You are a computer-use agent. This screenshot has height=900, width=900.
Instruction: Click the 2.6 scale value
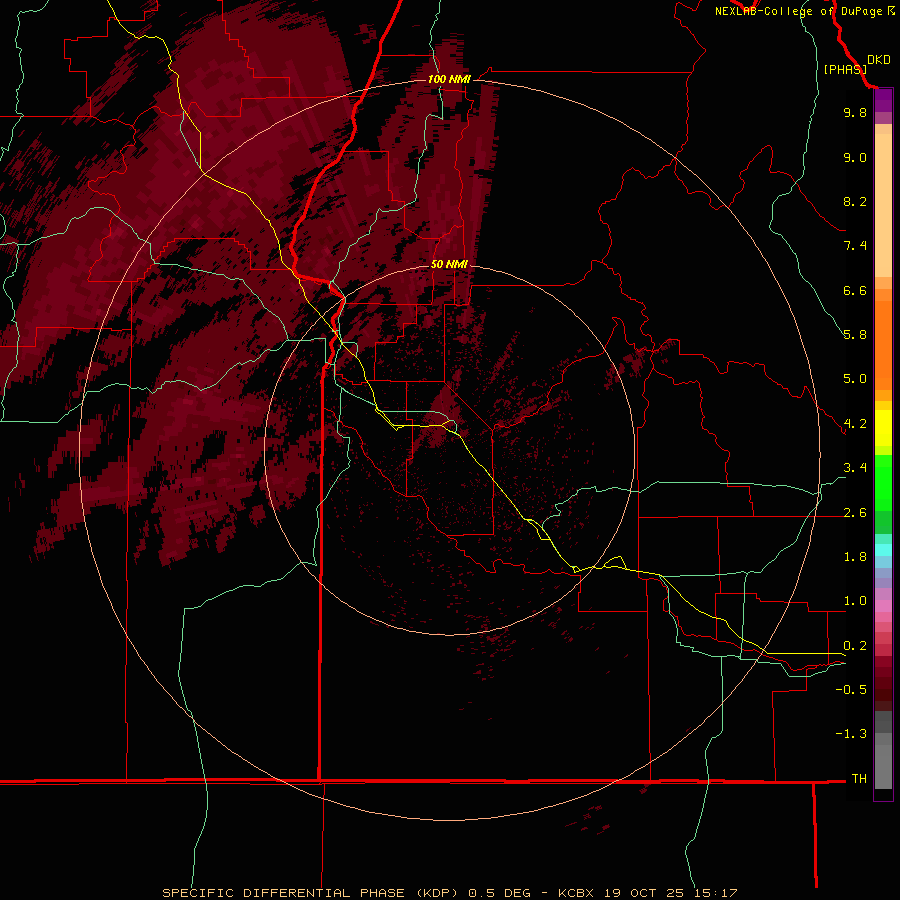[855, 513]
